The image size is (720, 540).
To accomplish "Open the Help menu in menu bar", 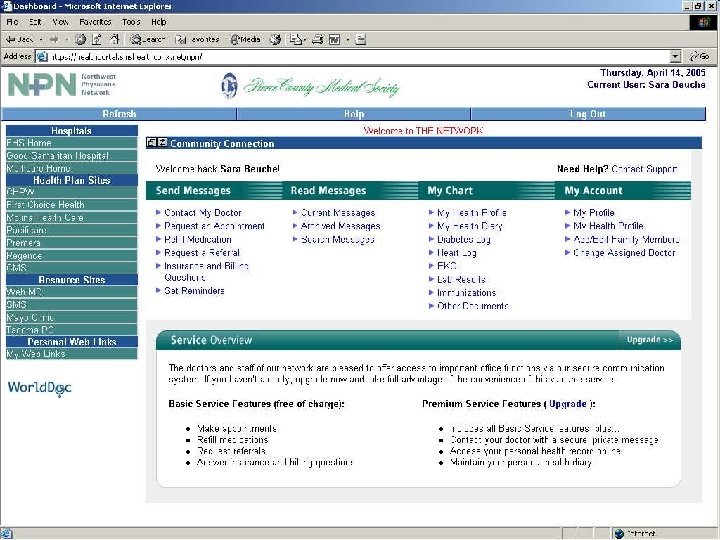I will pos(158,22).
